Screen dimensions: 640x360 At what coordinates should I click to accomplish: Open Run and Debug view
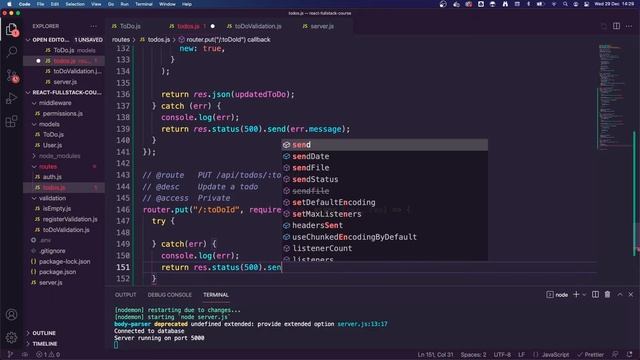coord(11,98)
